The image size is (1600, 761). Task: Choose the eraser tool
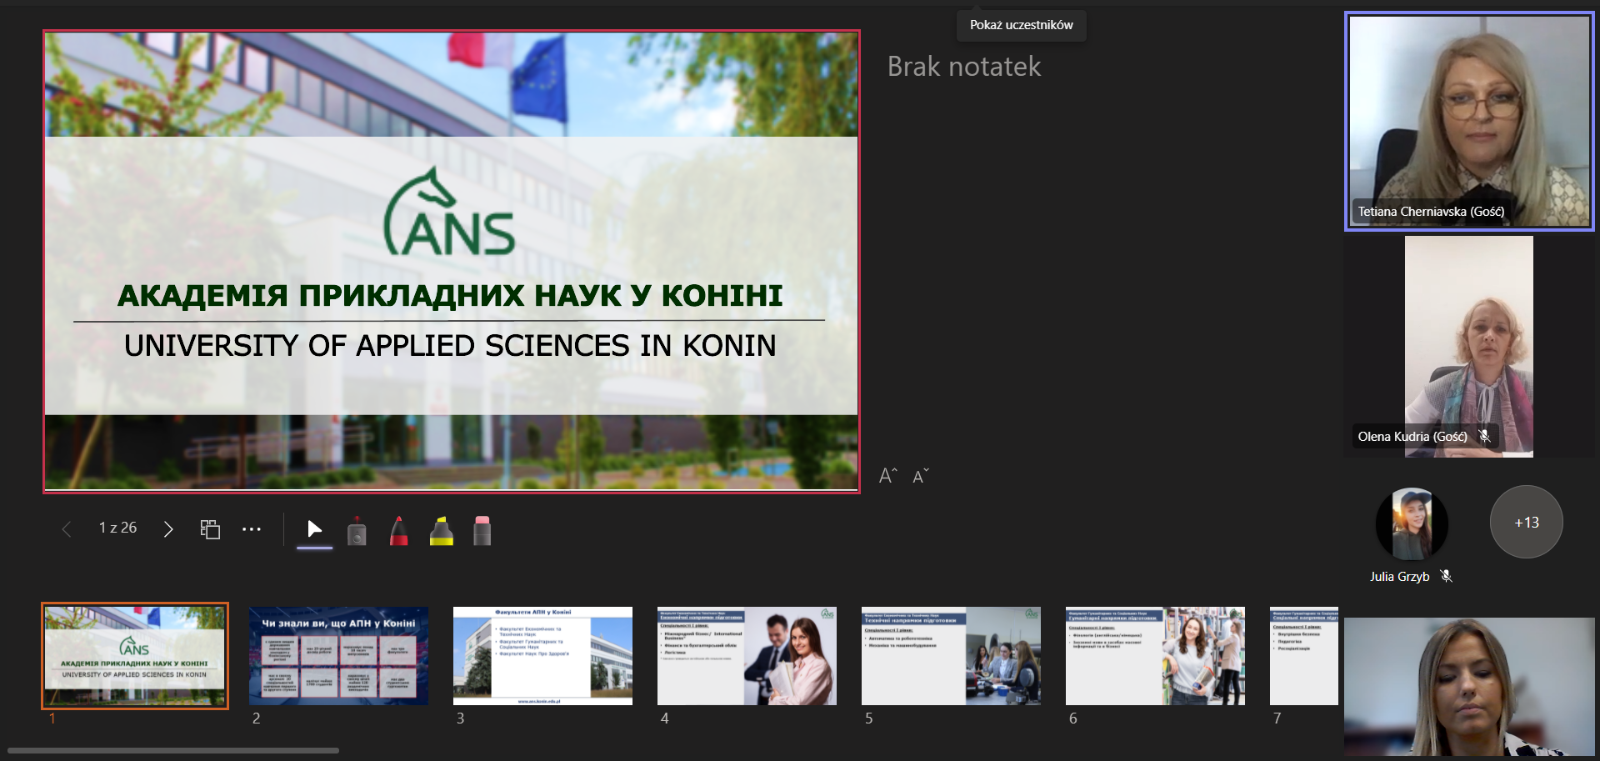coord(482,531)
